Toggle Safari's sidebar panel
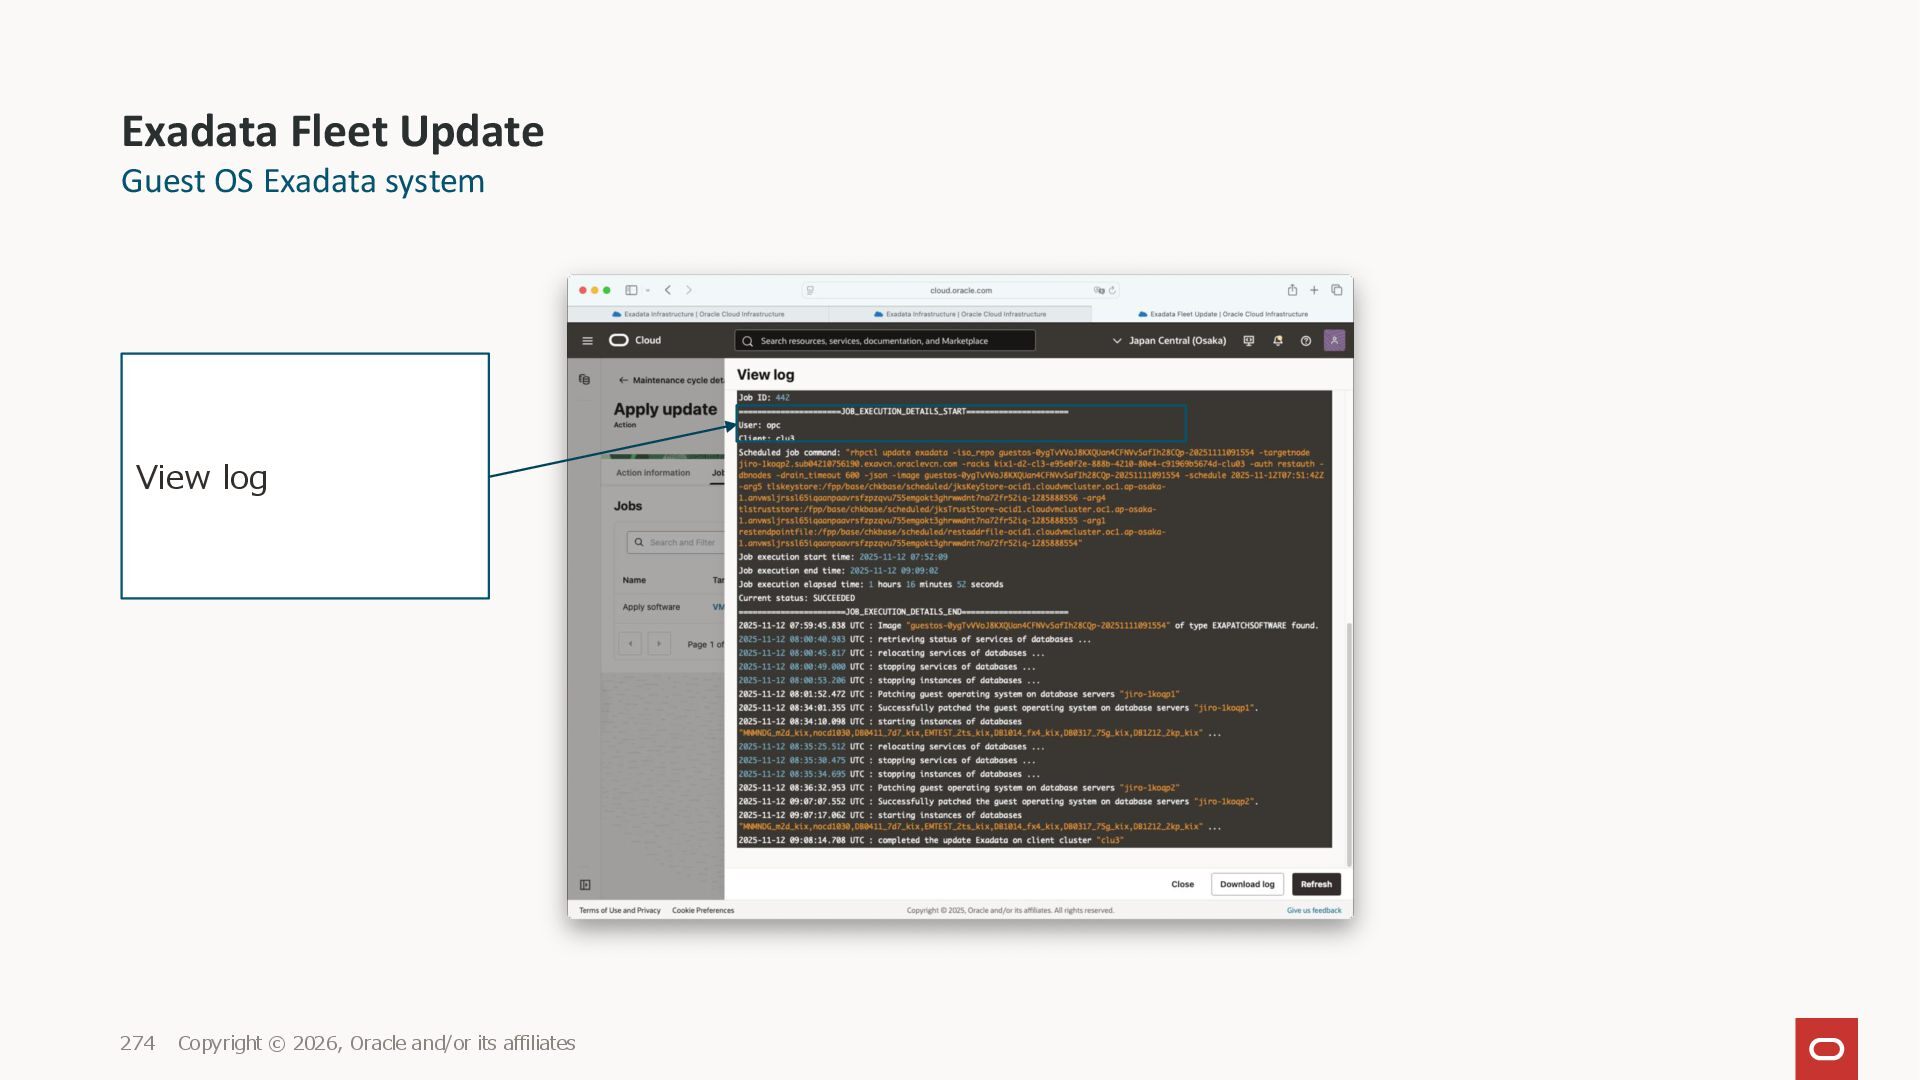Image resolution: width=1920 pixels, height=1080 pixels. [x=631, y=290]
